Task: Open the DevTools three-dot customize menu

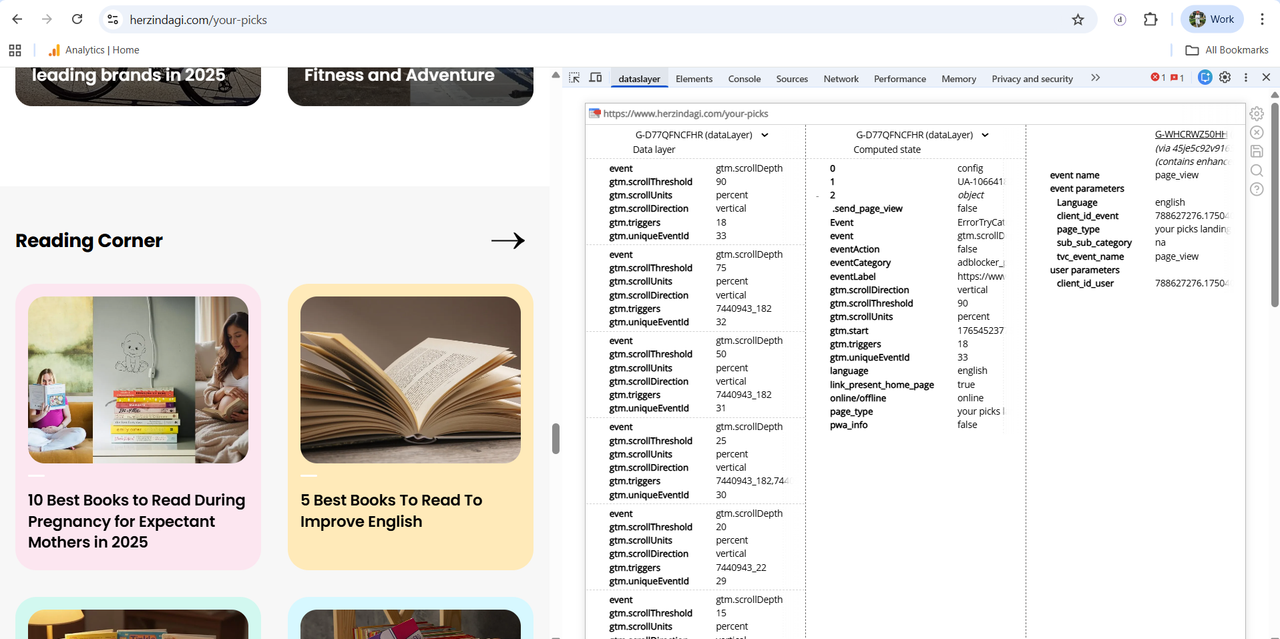Action: pos(1246,77)
